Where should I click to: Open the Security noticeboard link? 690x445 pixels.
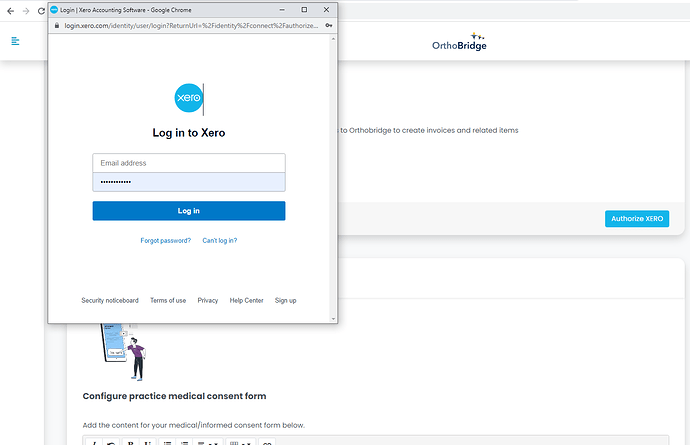[x=110, y=300]
